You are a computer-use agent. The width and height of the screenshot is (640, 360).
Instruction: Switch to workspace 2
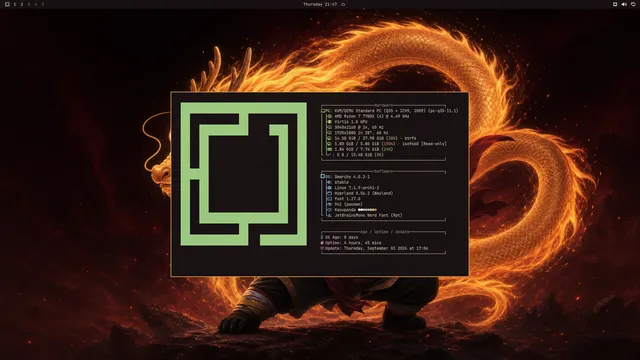22,4
